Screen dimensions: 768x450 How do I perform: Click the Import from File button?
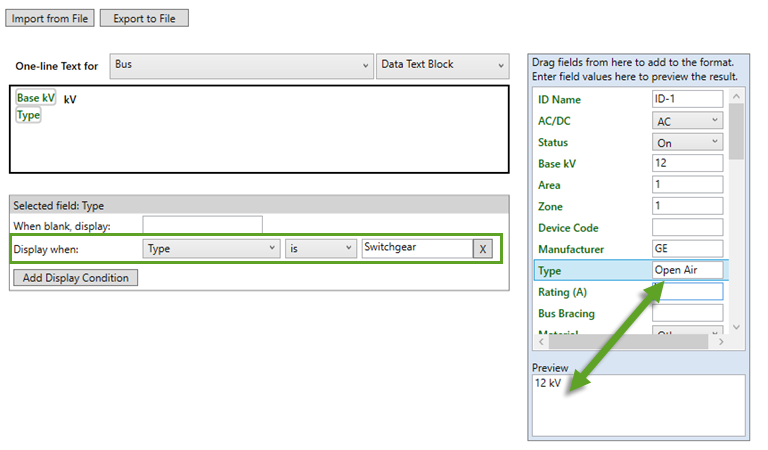[51, 18]
